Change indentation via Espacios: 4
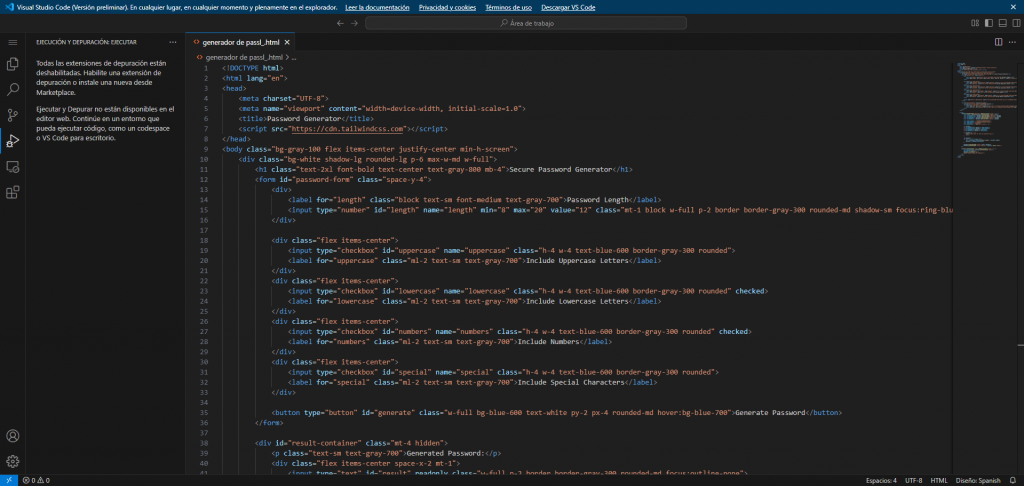 pos(881,480)
